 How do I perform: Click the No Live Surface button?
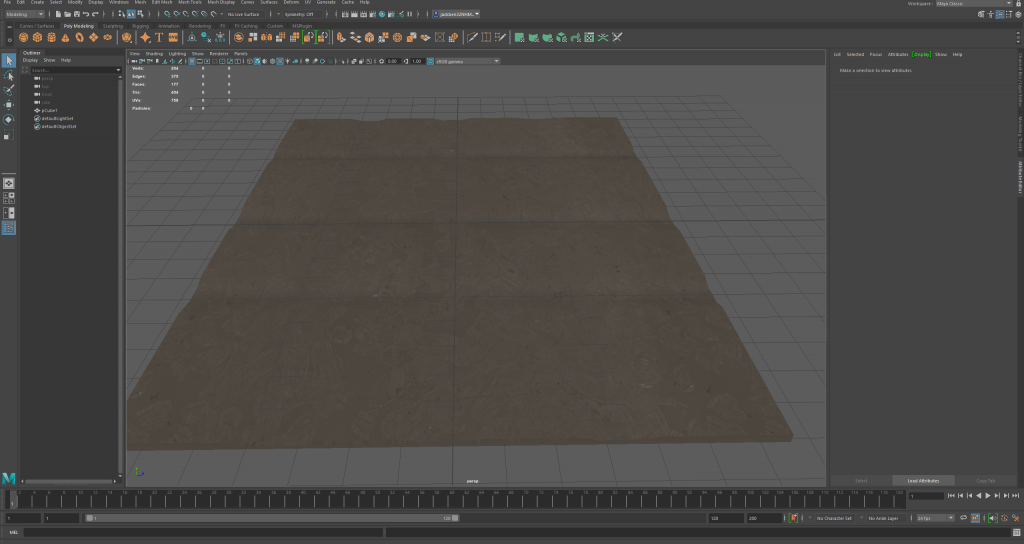point(241,14)
